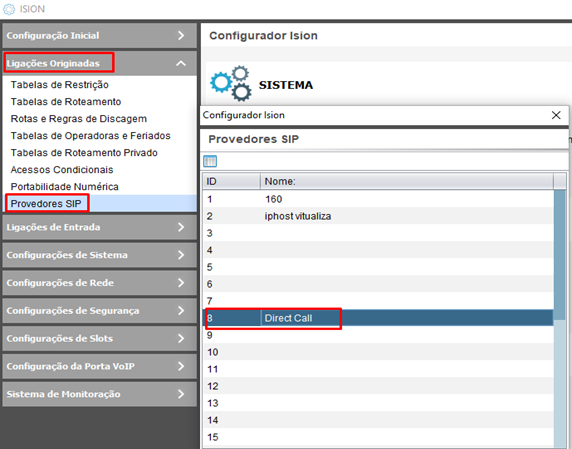The width and height of the screenshot is (572, 449).
Task: Select Tabelas de Restrição menu item
Action: (x=59, y=85)
